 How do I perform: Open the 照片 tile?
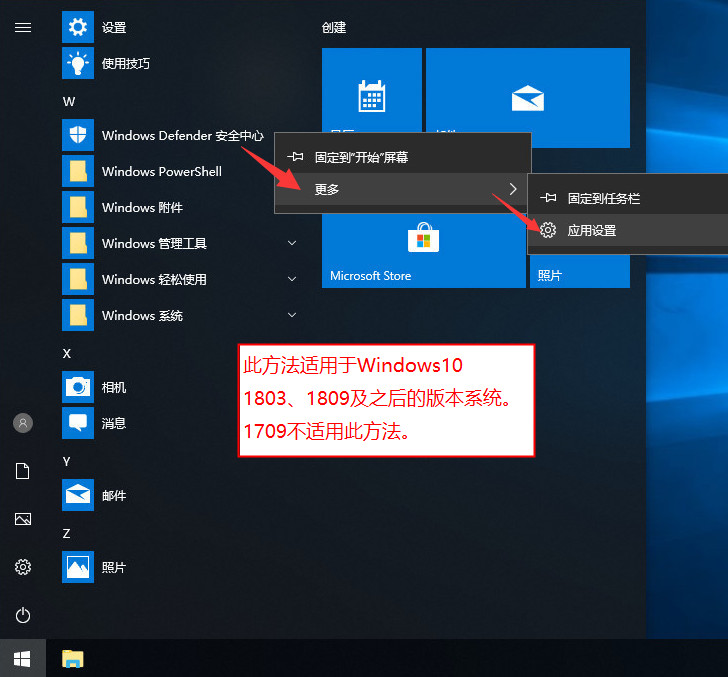[580, 271]
